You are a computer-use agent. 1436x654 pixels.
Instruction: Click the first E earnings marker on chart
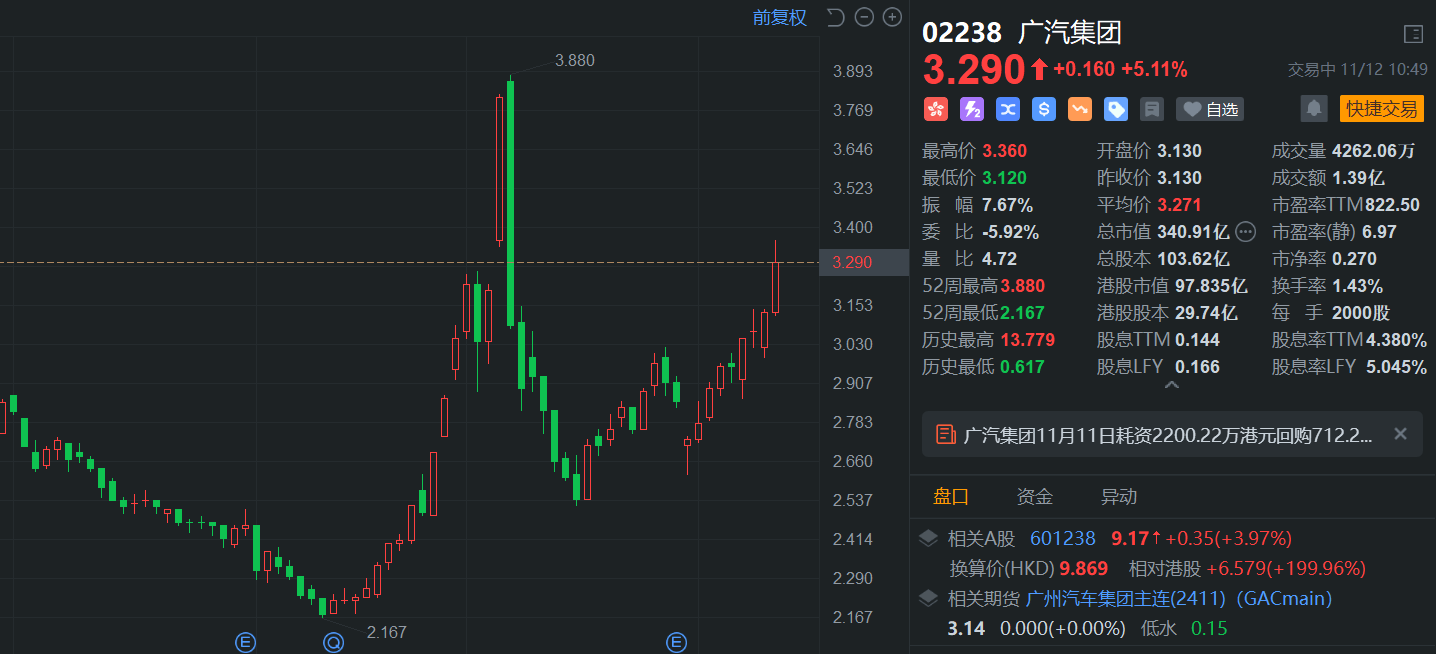click(245, 642)
